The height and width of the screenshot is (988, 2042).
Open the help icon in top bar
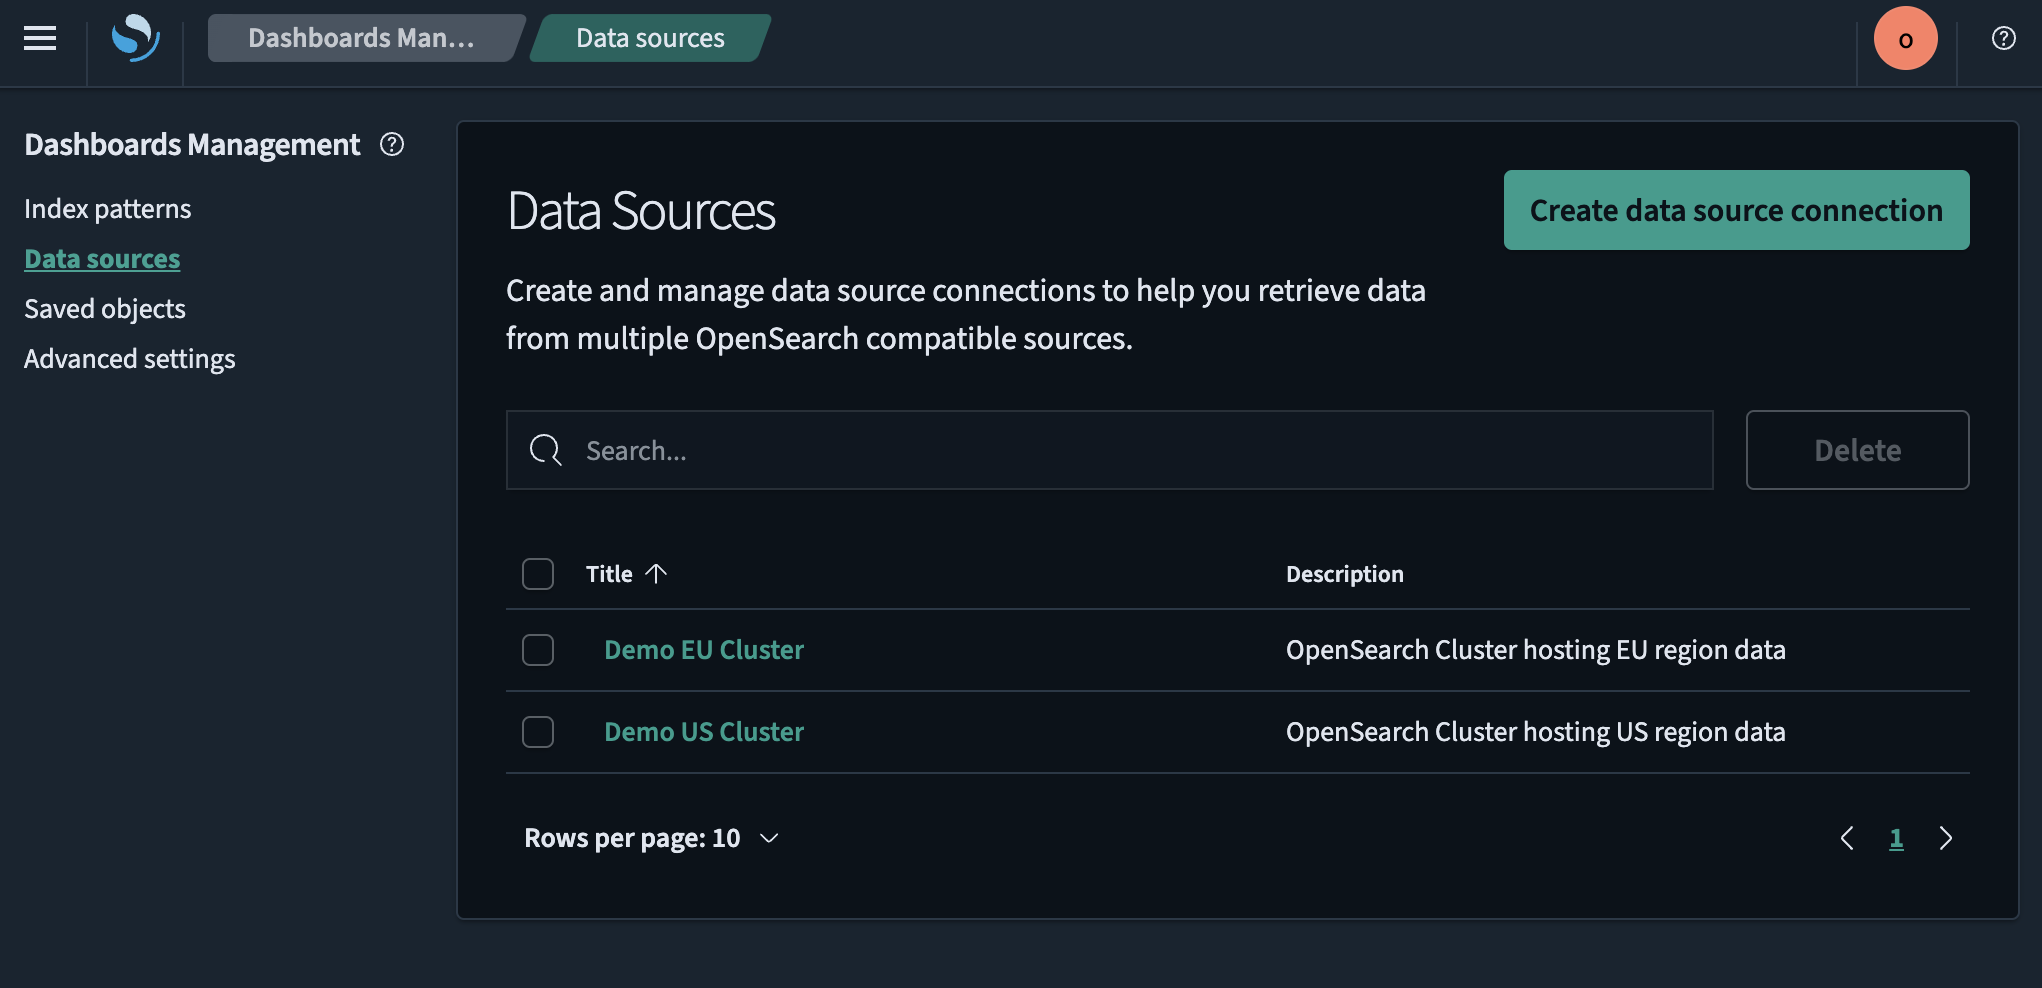pyautogui.click(x=2003, y=38)
